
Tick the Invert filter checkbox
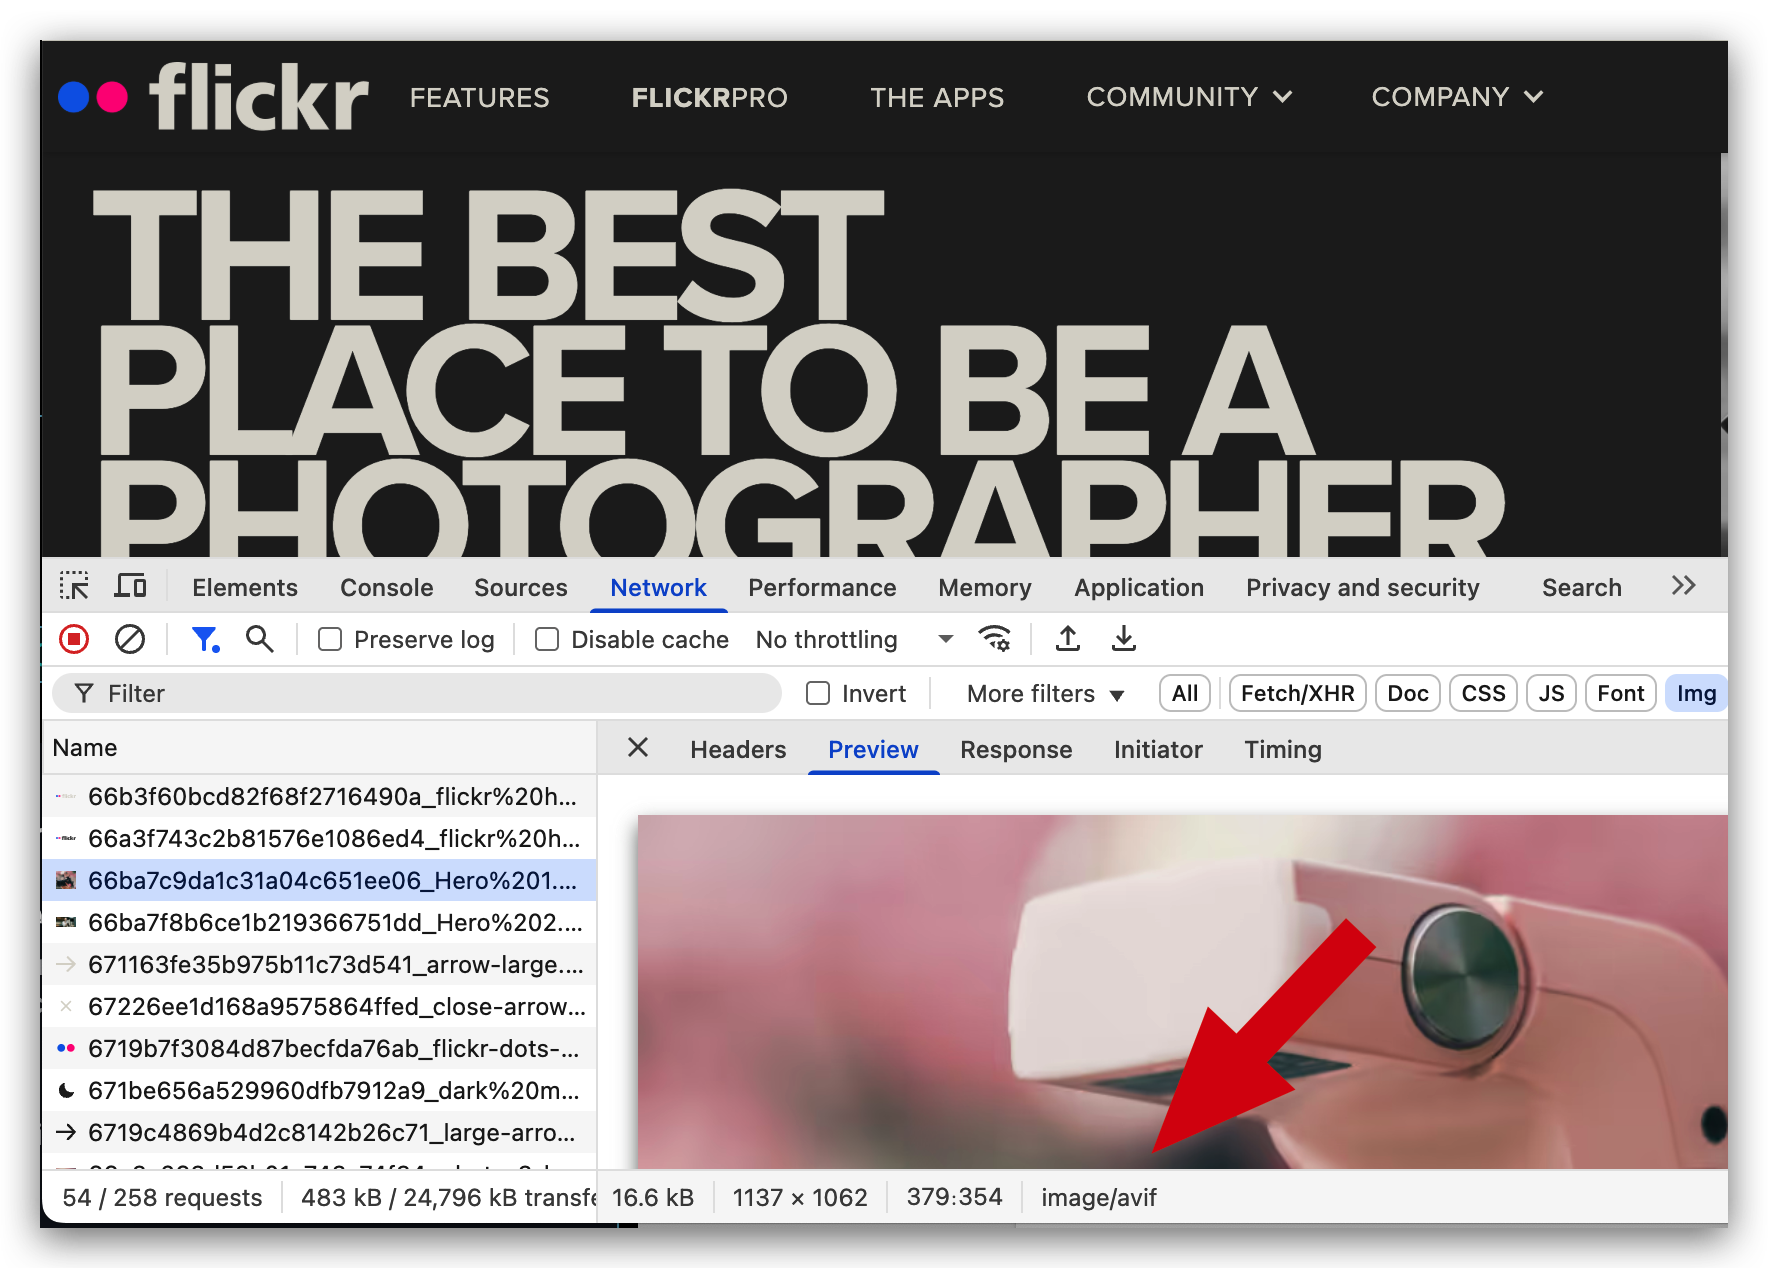[x=818, y=694]
